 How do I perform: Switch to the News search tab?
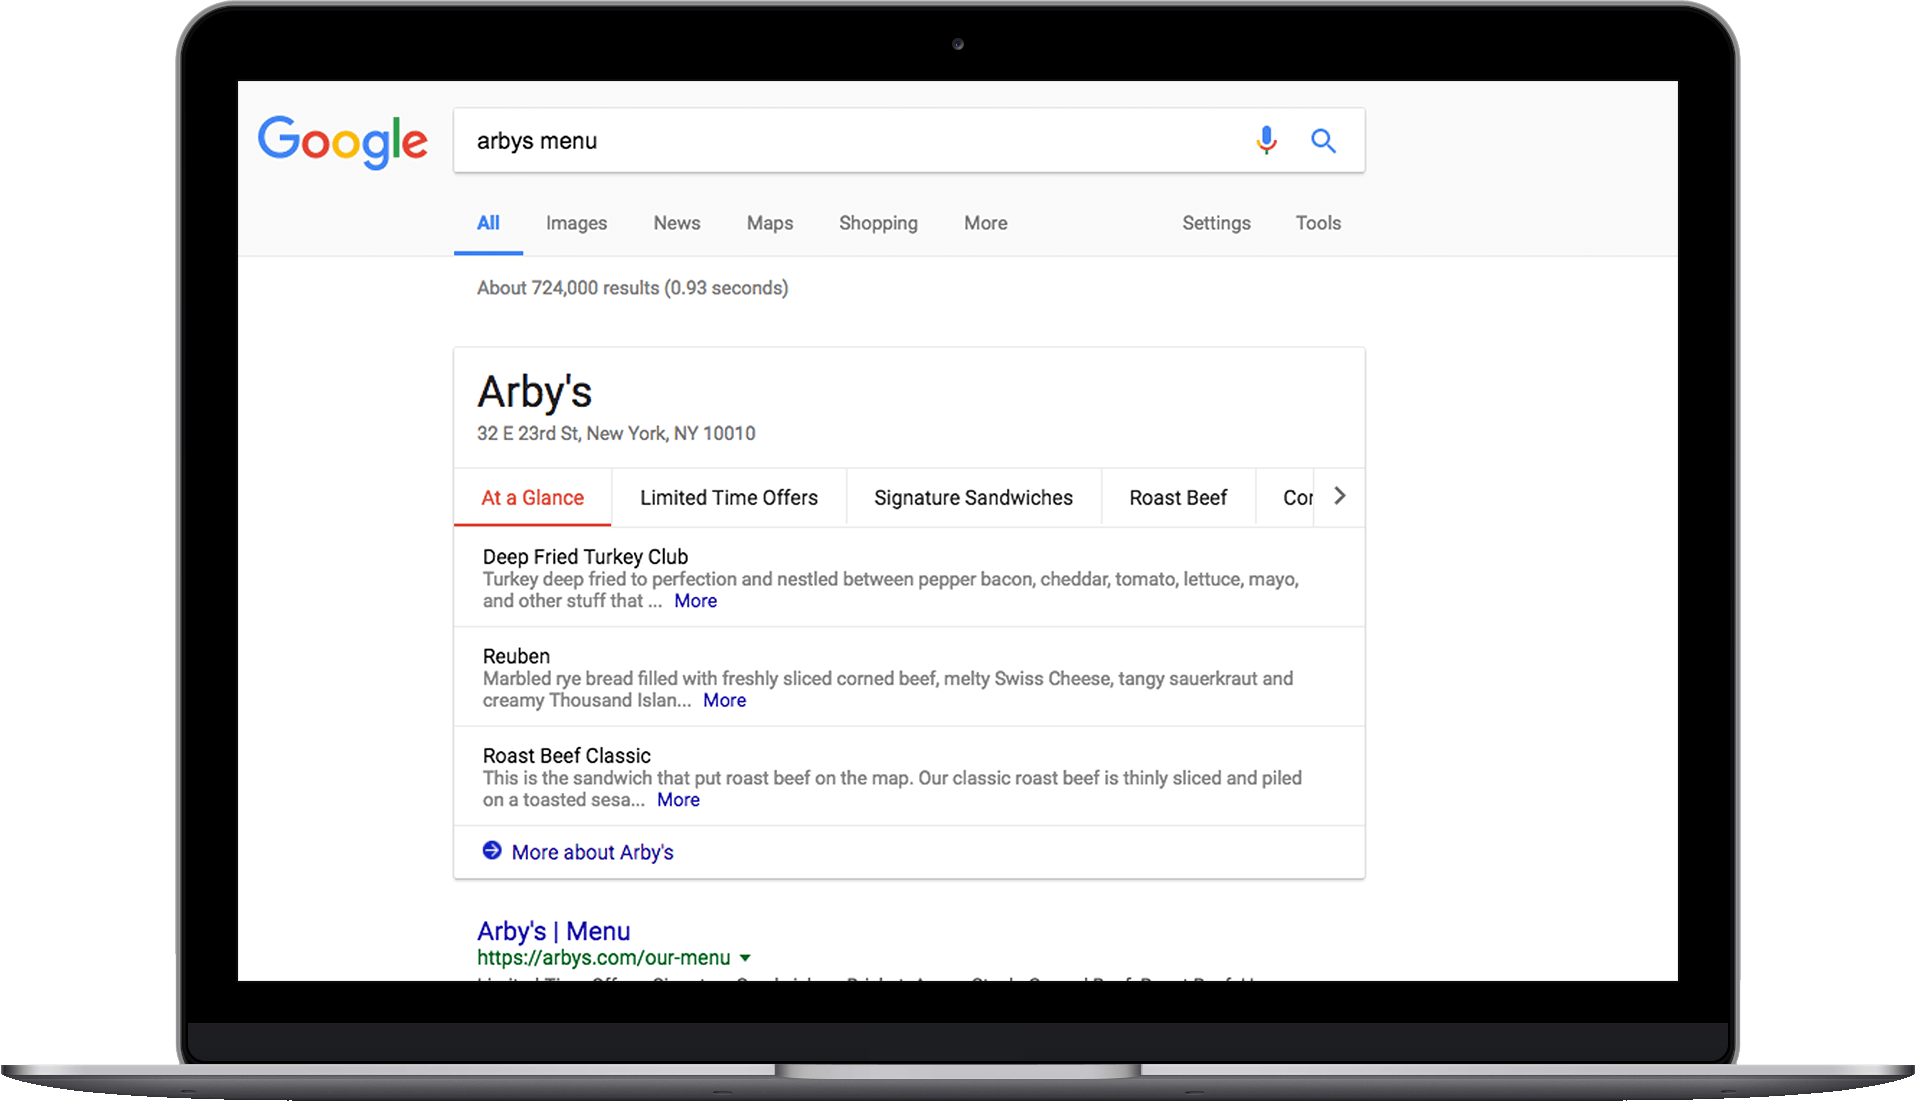coord(676,223)
